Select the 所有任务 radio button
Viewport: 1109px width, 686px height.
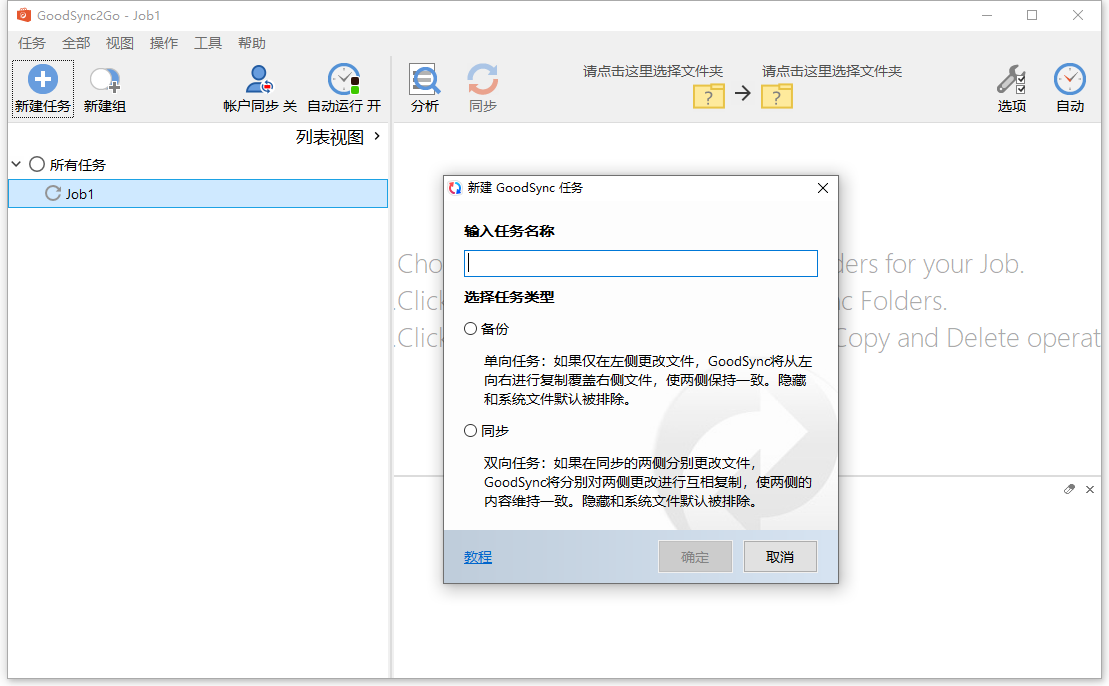[36, 164]
